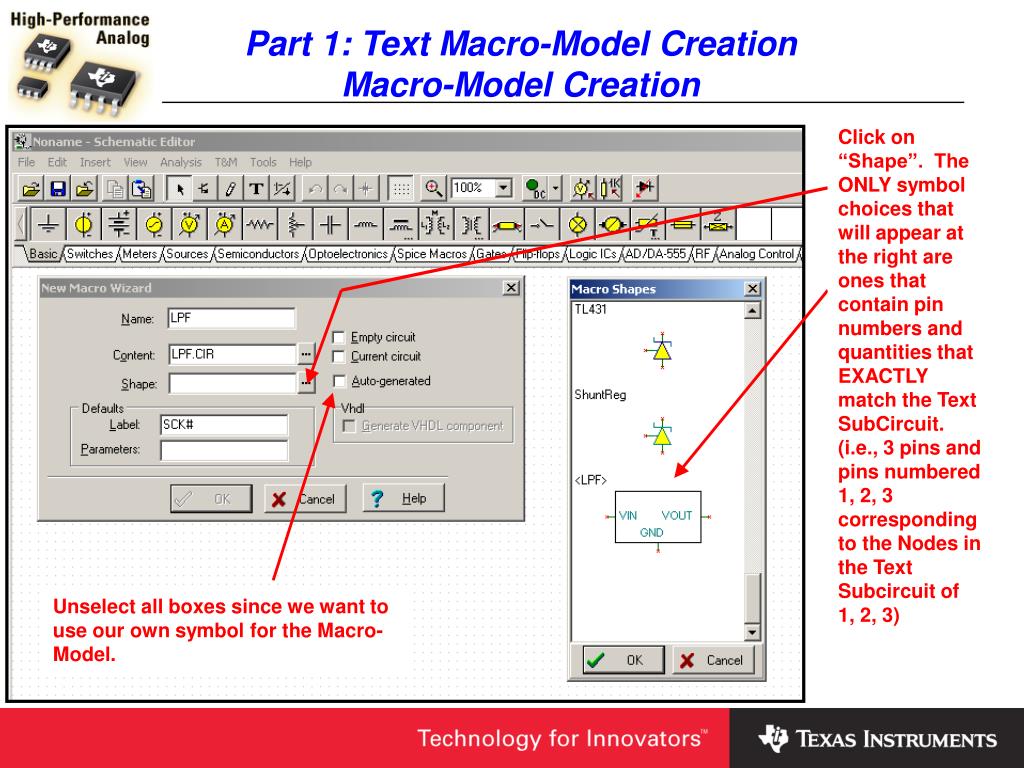Click Macro Shapes scrollbar up arrow
The height and width of the screenshot is (768, 1024).
(752, 310)
